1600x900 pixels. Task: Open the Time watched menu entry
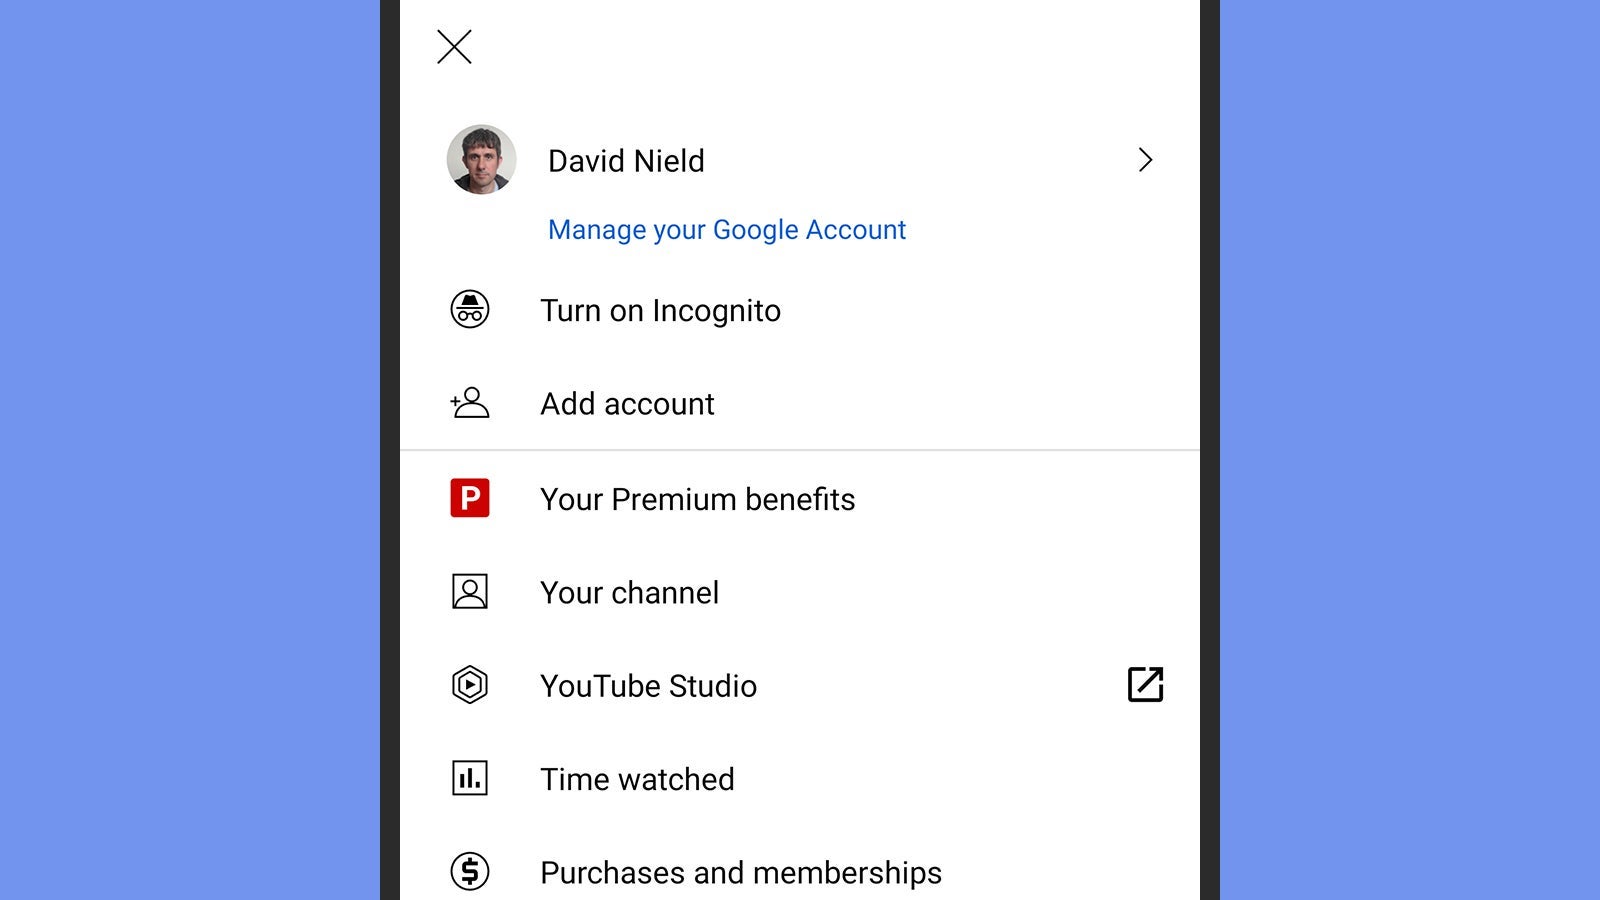(637, 779)
